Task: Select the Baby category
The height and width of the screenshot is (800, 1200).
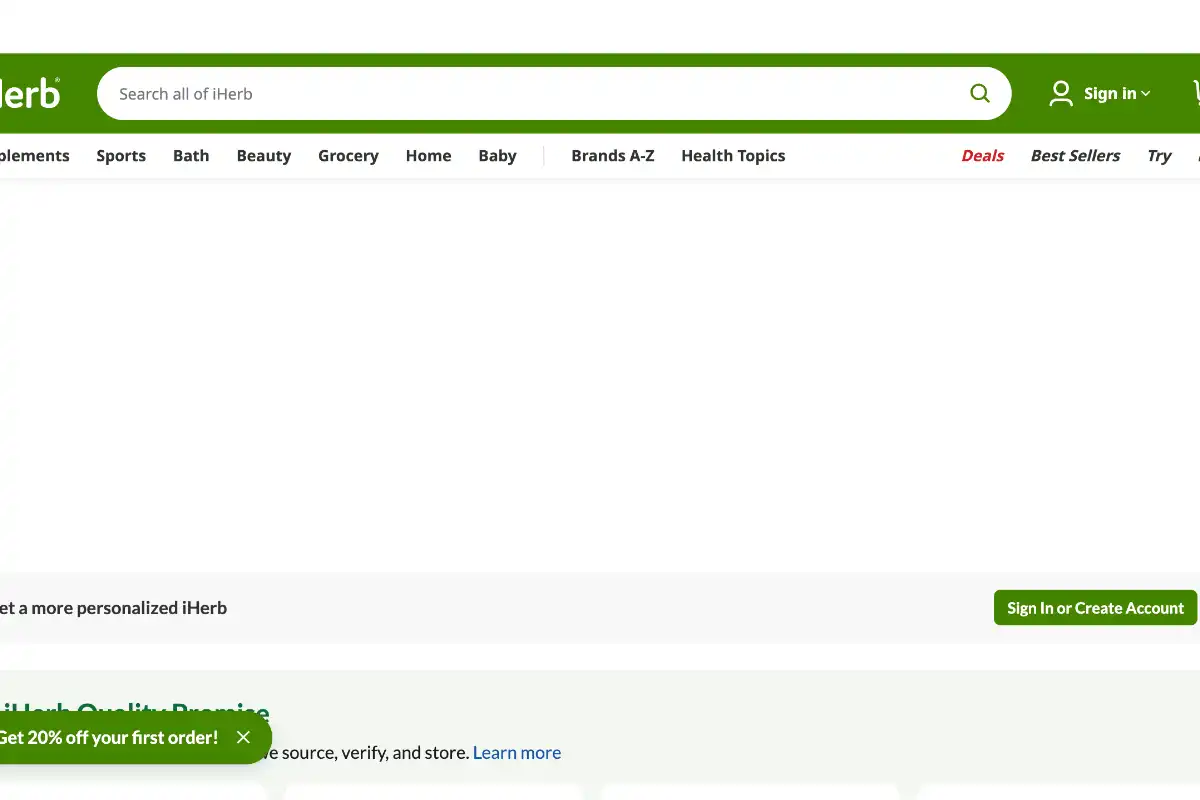Action: [x=497, y=156]
